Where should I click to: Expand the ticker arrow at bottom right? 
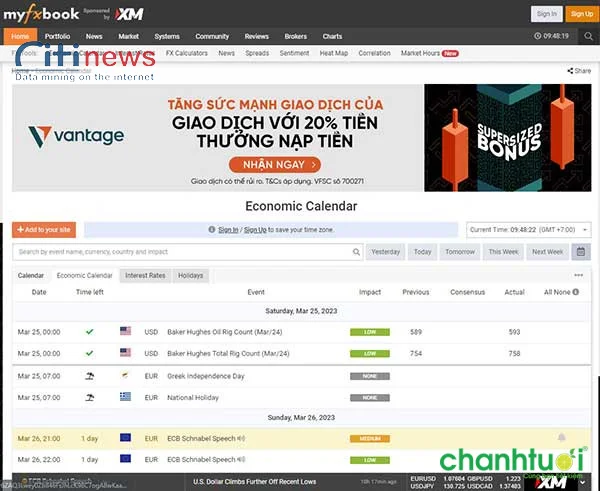tap(583, 482)
